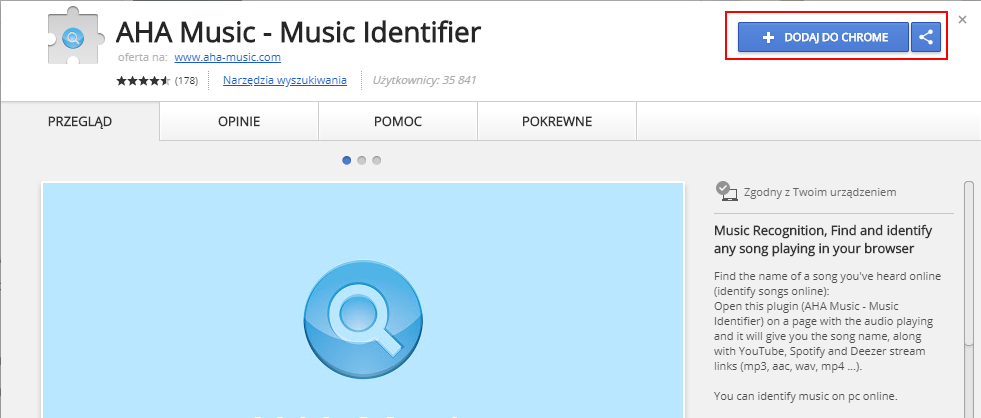
Task: Click the star rating (178)
Action: click(x=157, y=81)
